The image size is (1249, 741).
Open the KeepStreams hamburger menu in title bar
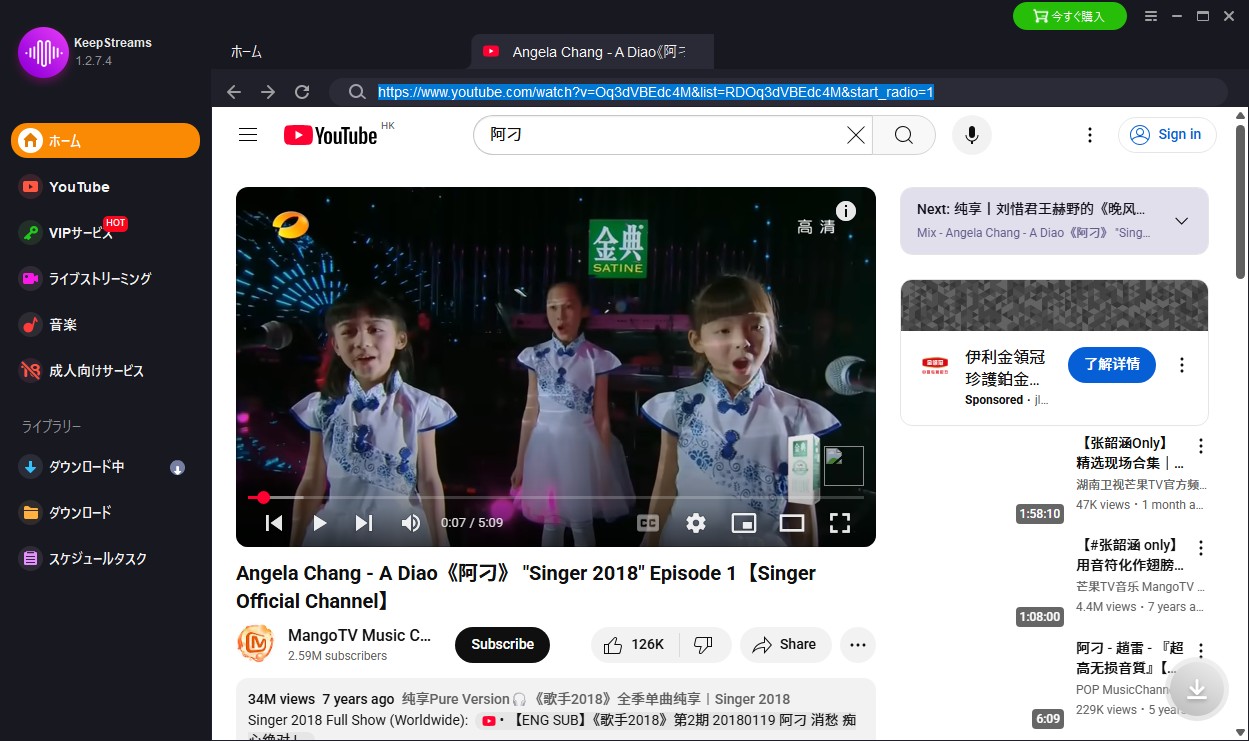pyautogui.click(x=1151, y=16)
